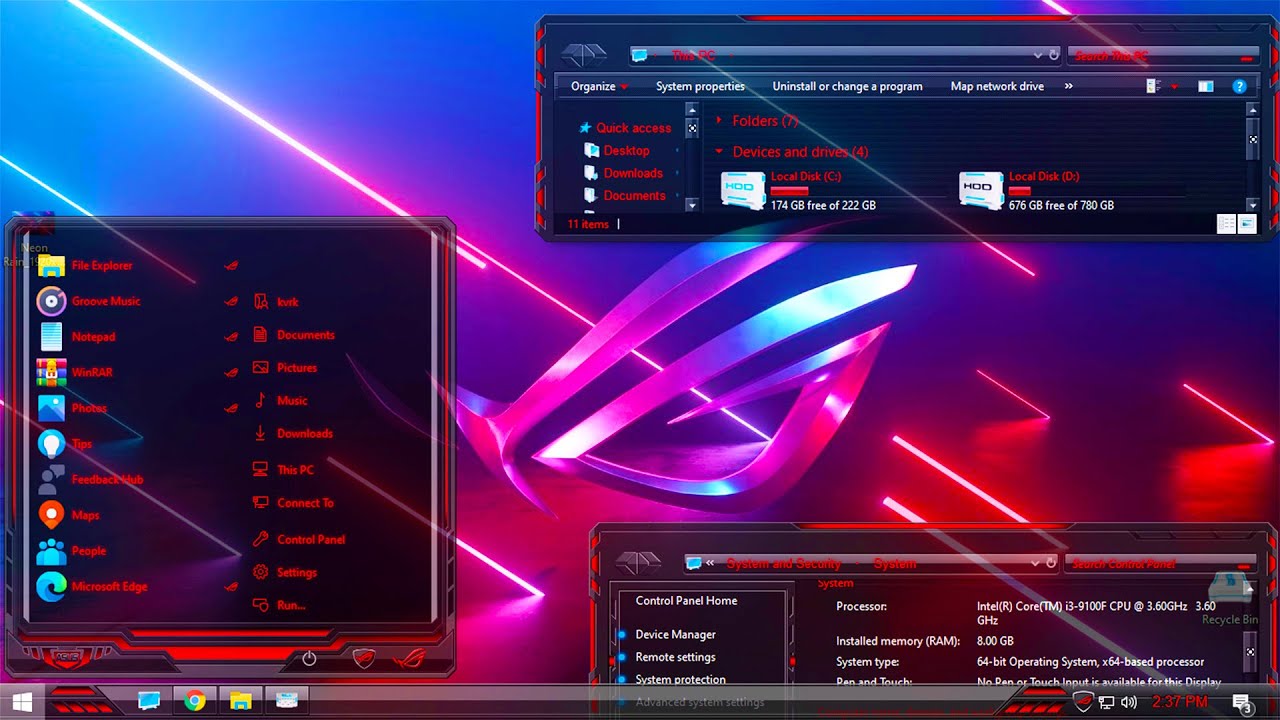
Task: Click Map network drive toolbar item
Action: click(x=997, y=86)
